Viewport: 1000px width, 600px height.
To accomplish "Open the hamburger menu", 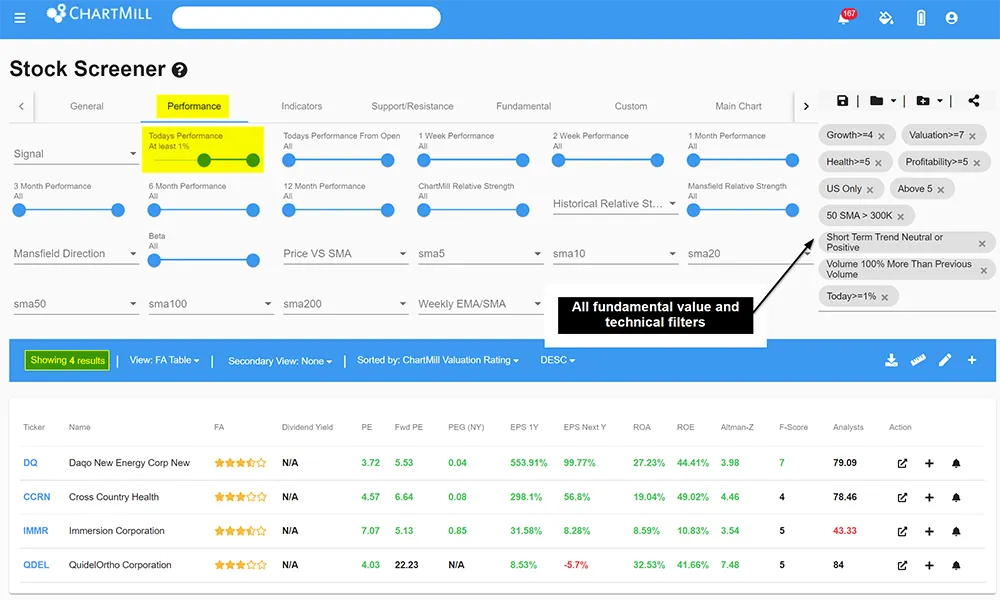I will click(20, 18).
